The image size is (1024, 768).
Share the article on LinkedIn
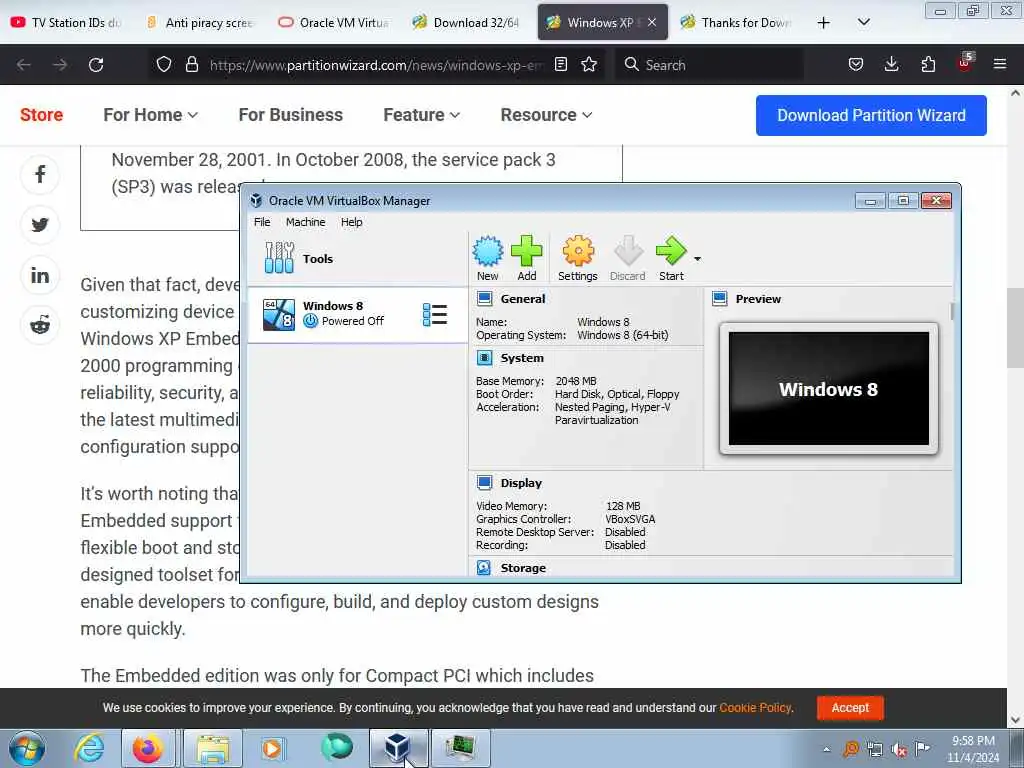40,275
